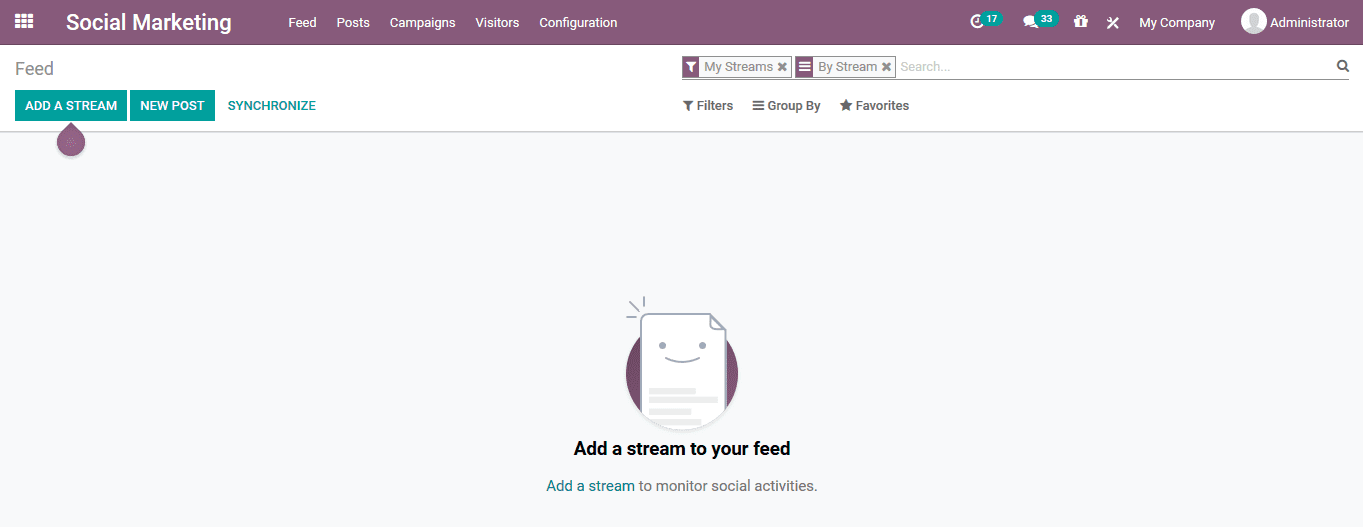The height and width of the screenshot is (527, 1363).
Task: Click the 'Add a stream to your feed' heading
Action: coord(682,449)
